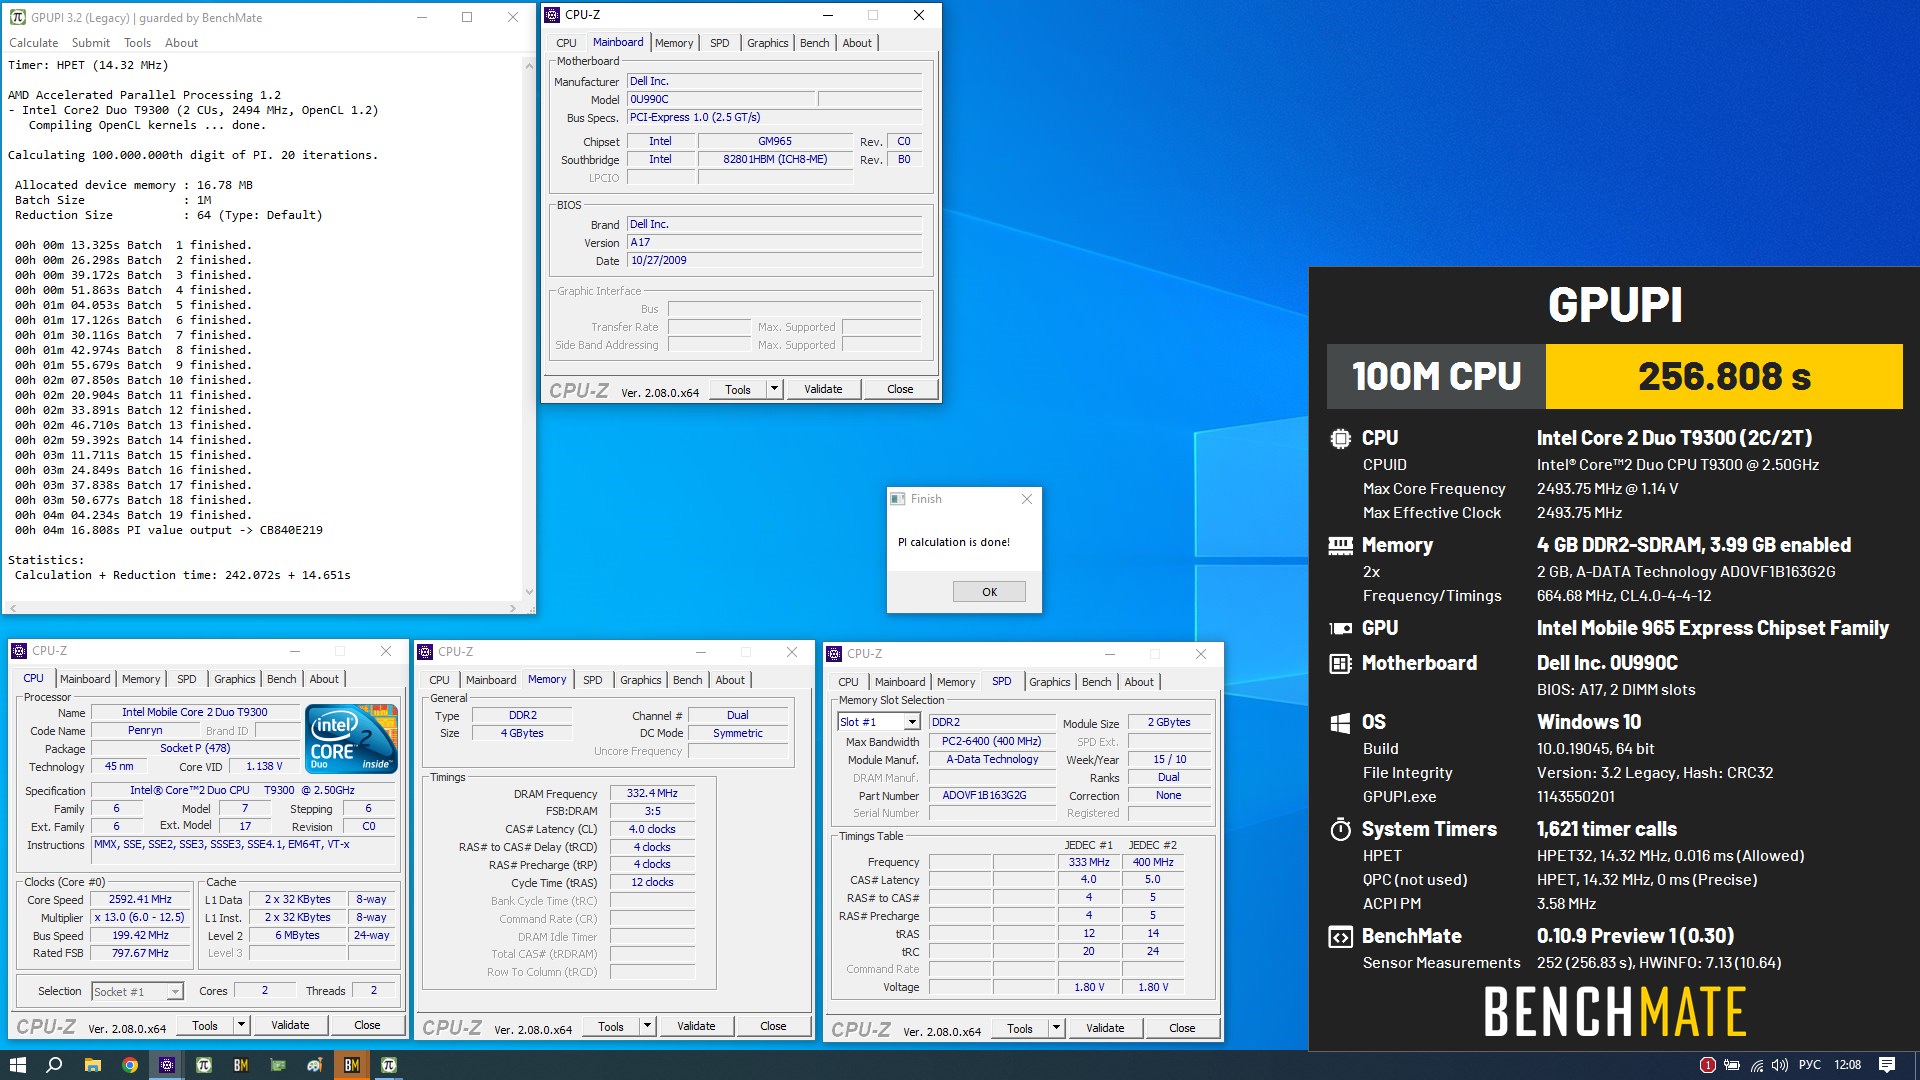The width and height of the screenshot is (1920, 1080).
Task: Open the Action Center notifications icon
Action: (1887, 1065)
